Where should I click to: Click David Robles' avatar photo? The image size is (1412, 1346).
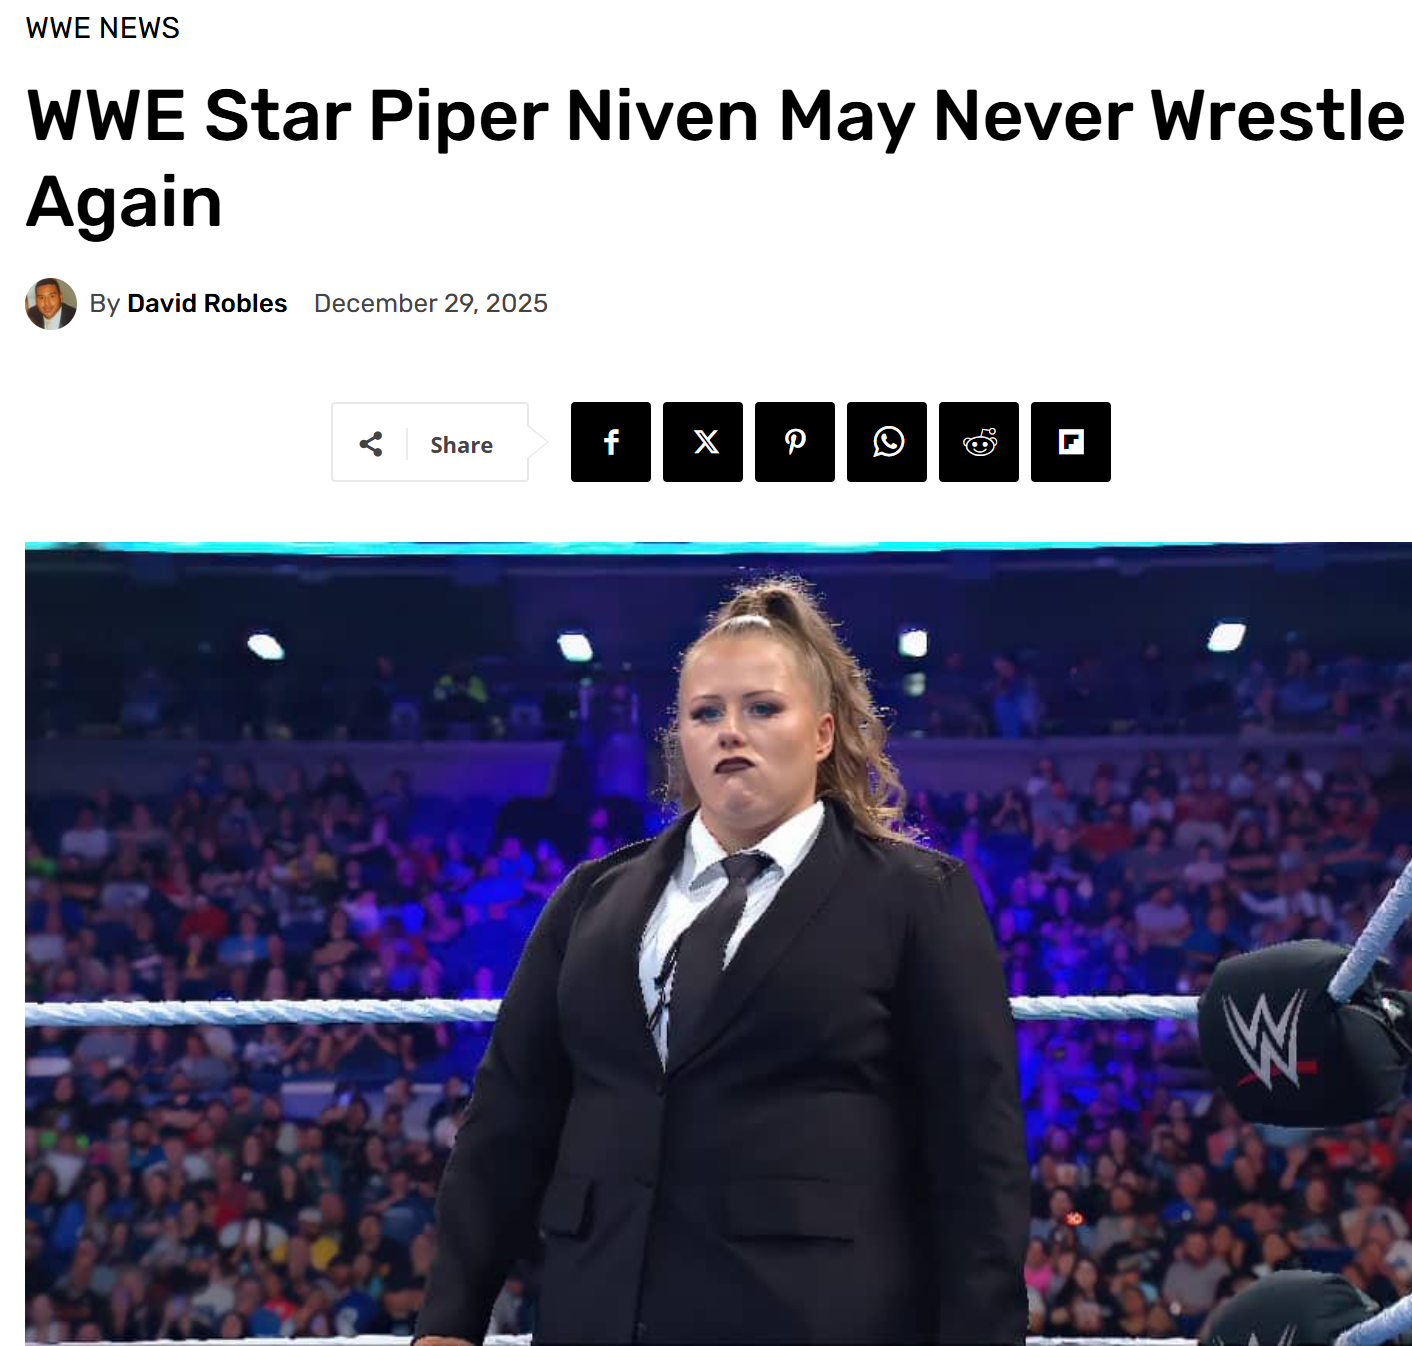[x=51, y=304]
